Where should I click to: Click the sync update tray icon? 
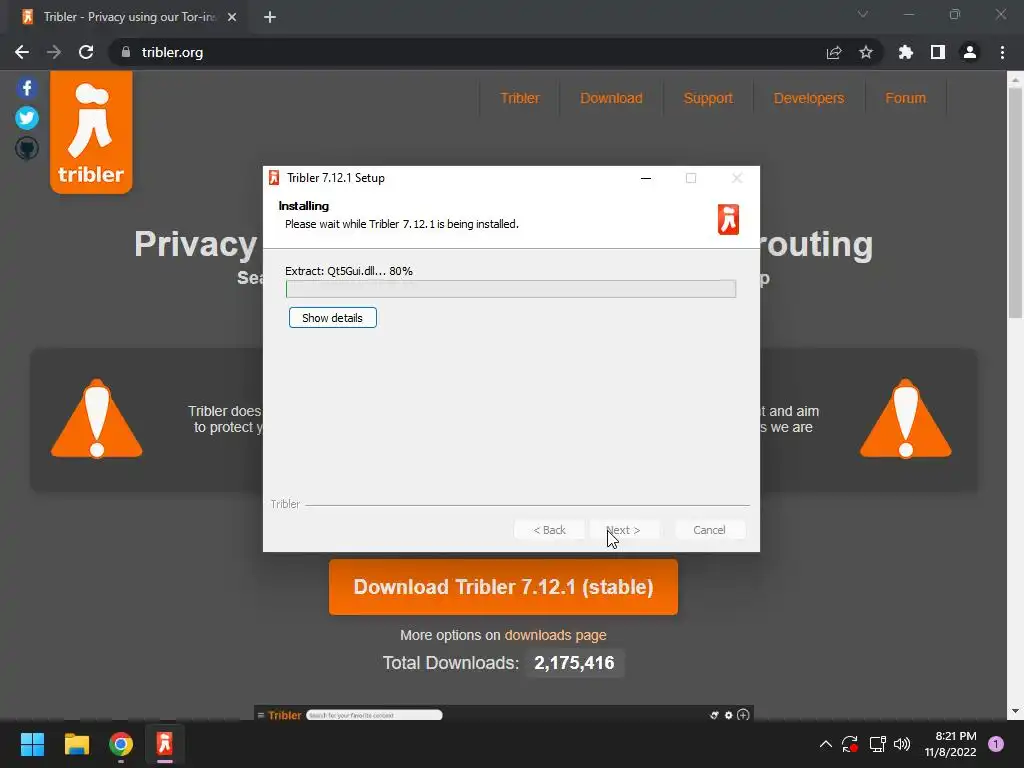850,744
